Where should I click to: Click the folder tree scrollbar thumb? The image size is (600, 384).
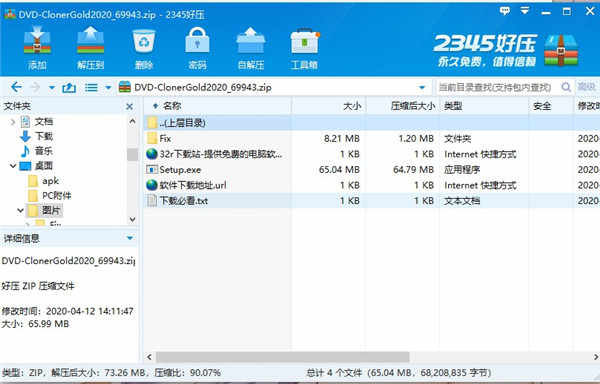coord(132,154)
